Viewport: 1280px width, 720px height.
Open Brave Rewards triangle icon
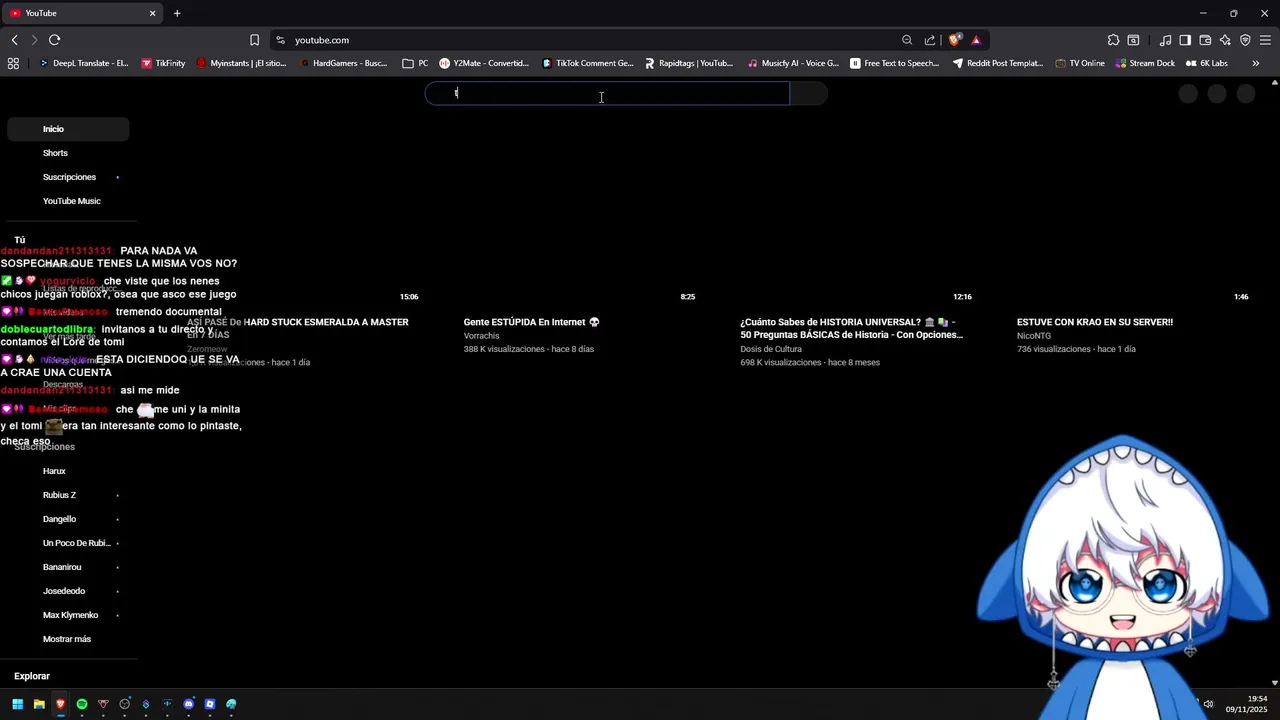click(x=976, y=40)
